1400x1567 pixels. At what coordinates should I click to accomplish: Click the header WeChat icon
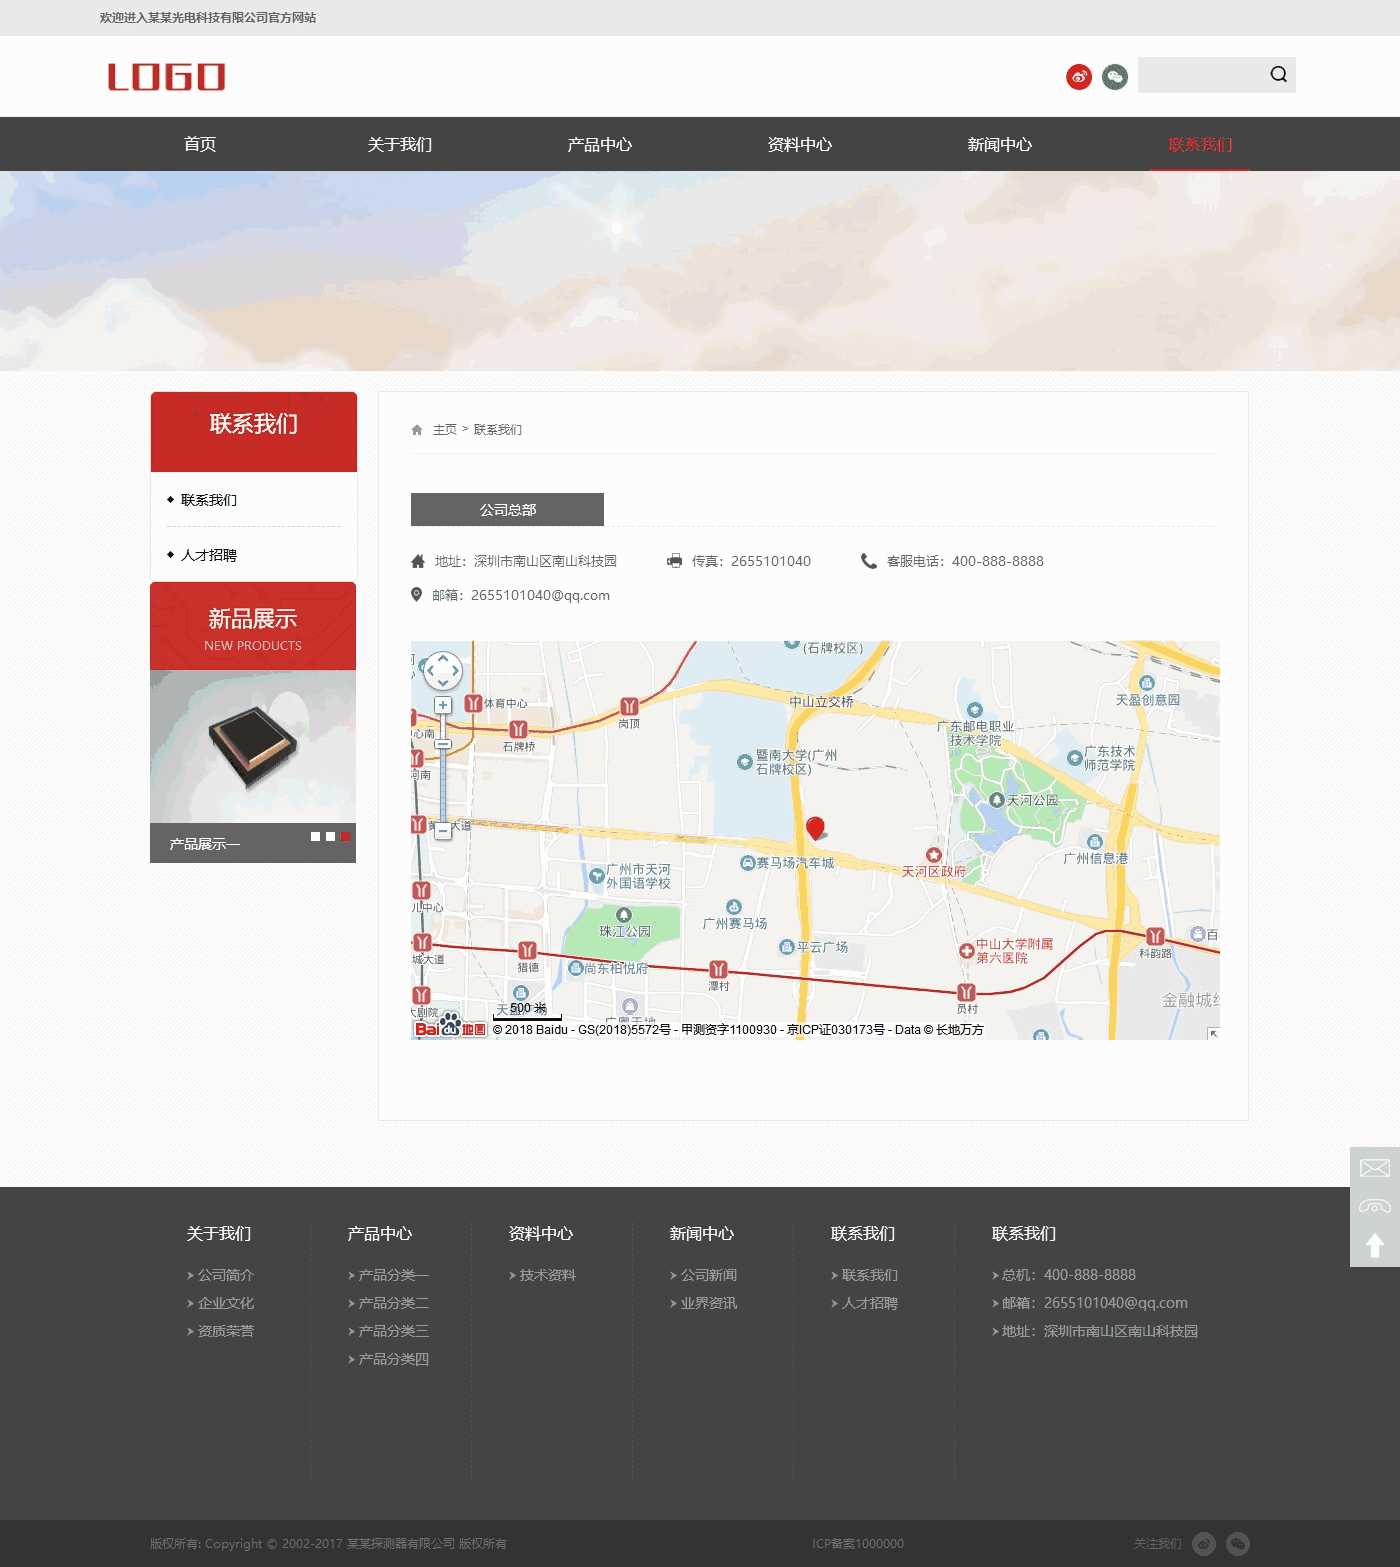click(1114, 77)
